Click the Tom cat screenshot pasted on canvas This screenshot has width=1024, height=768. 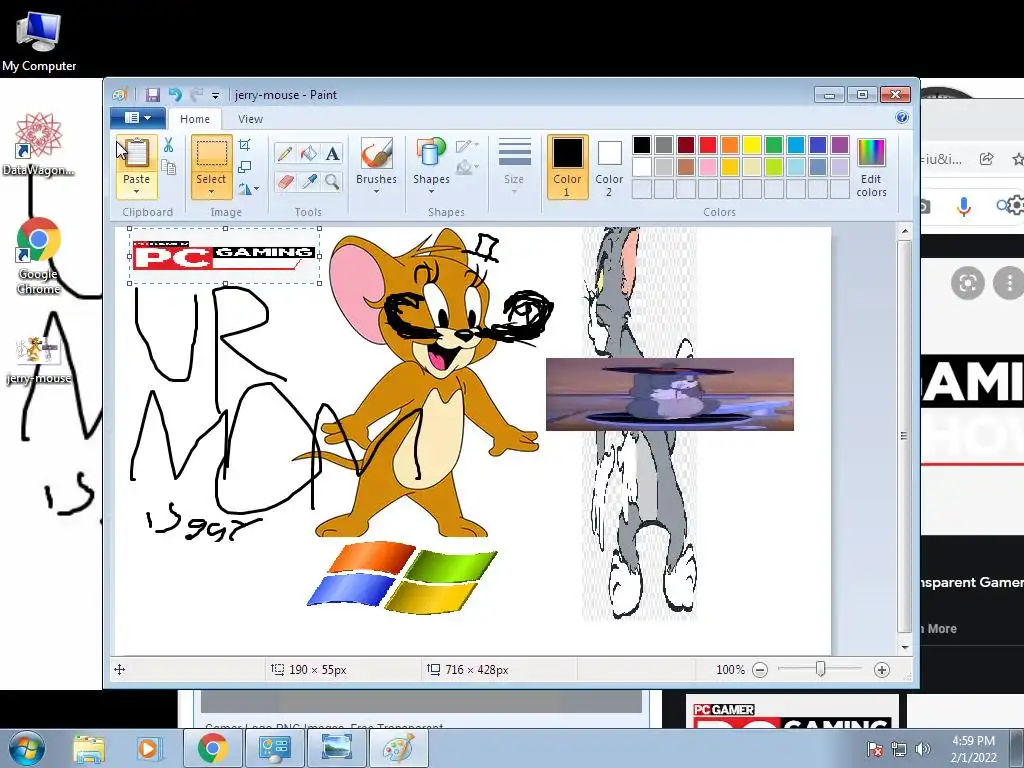(669, 394)
